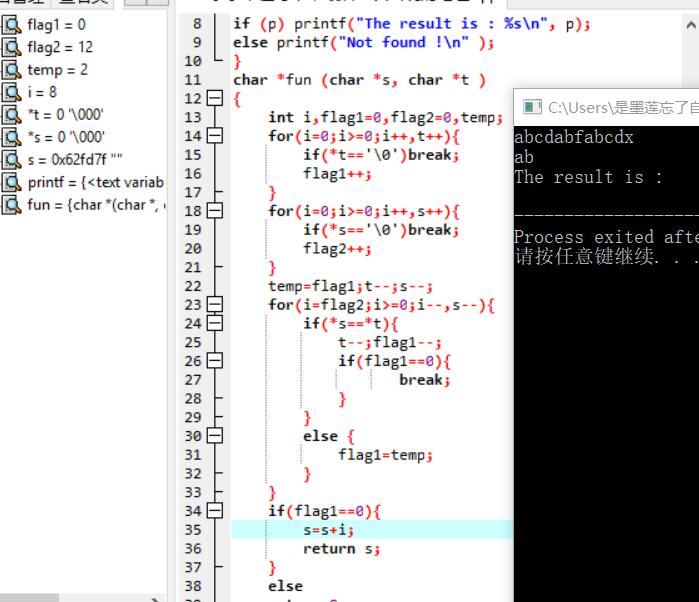Click 't--;flag1--;' on line 25

point(390,342)
